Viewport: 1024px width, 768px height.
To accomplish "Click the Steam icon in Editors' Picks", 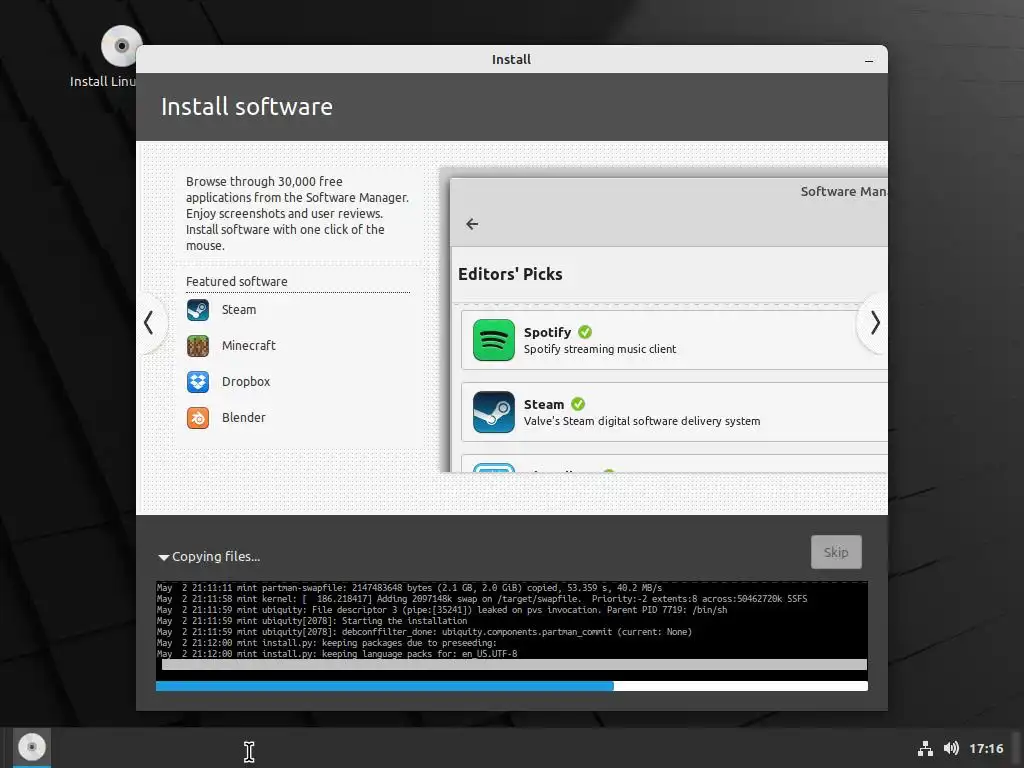I will [x=494, y=411].
